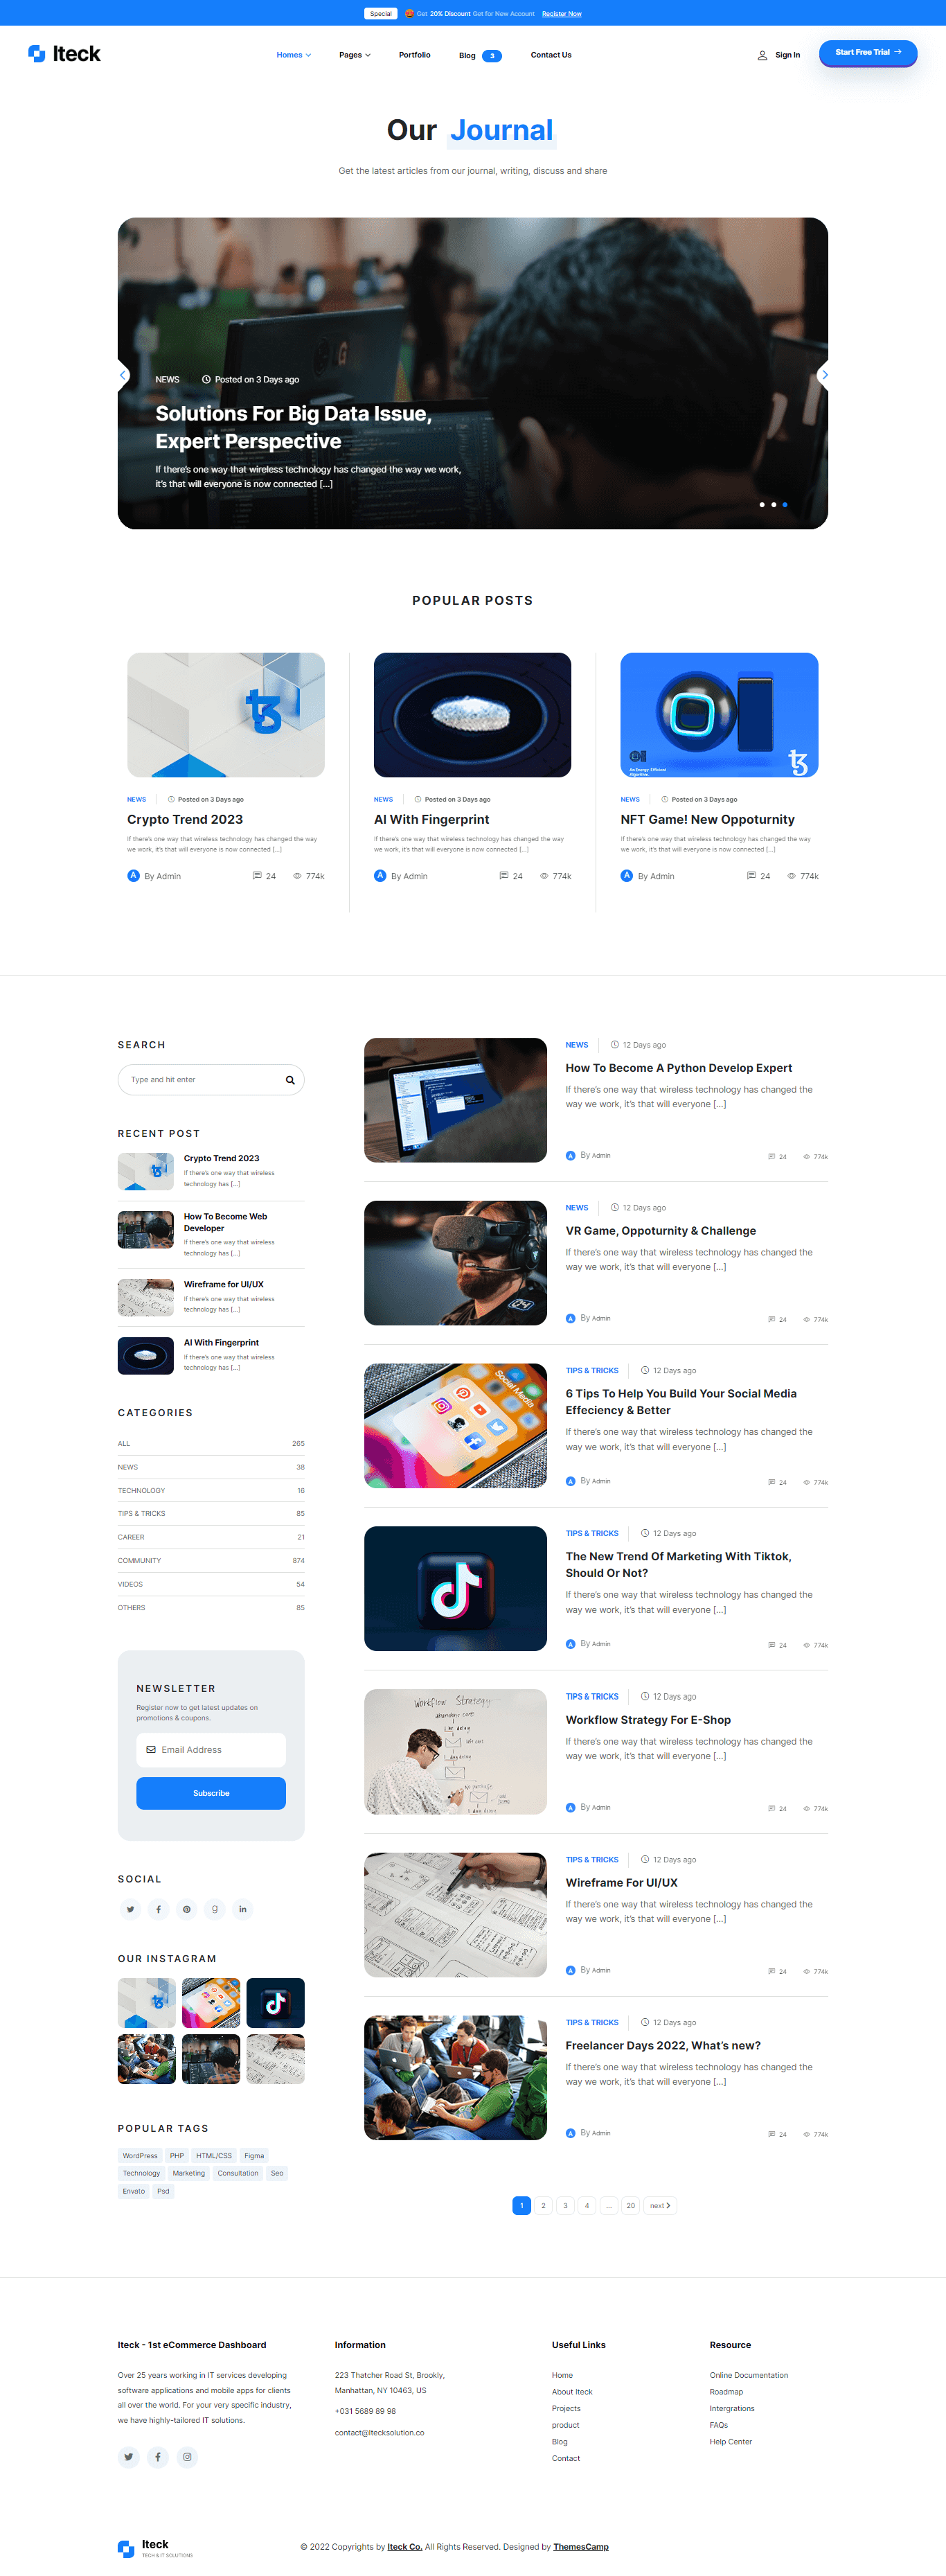The image size is (946, 2576).
Task: Expand the Homes dropdown menu
Action: point(293,55)
